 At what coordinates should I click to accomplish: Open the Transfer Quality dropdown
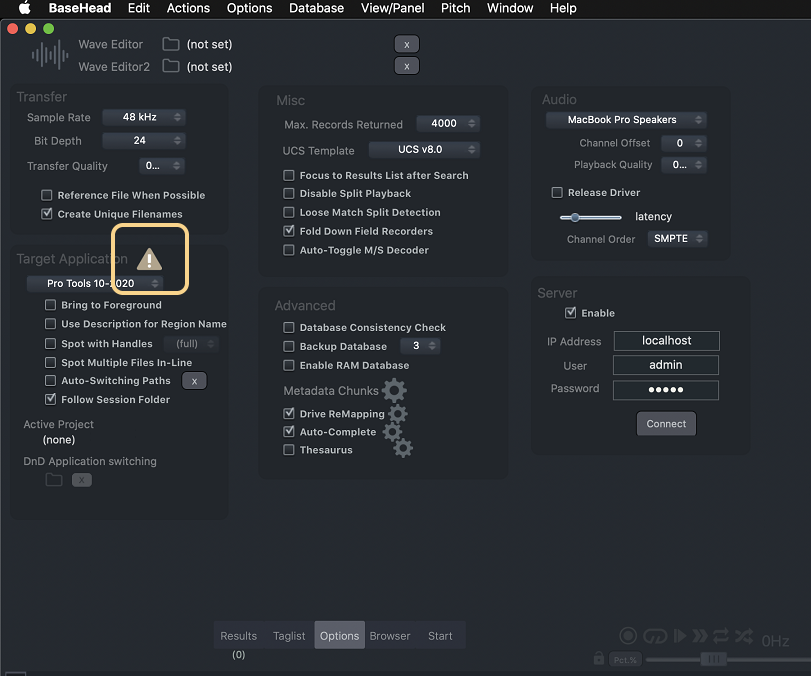point(162,166)
